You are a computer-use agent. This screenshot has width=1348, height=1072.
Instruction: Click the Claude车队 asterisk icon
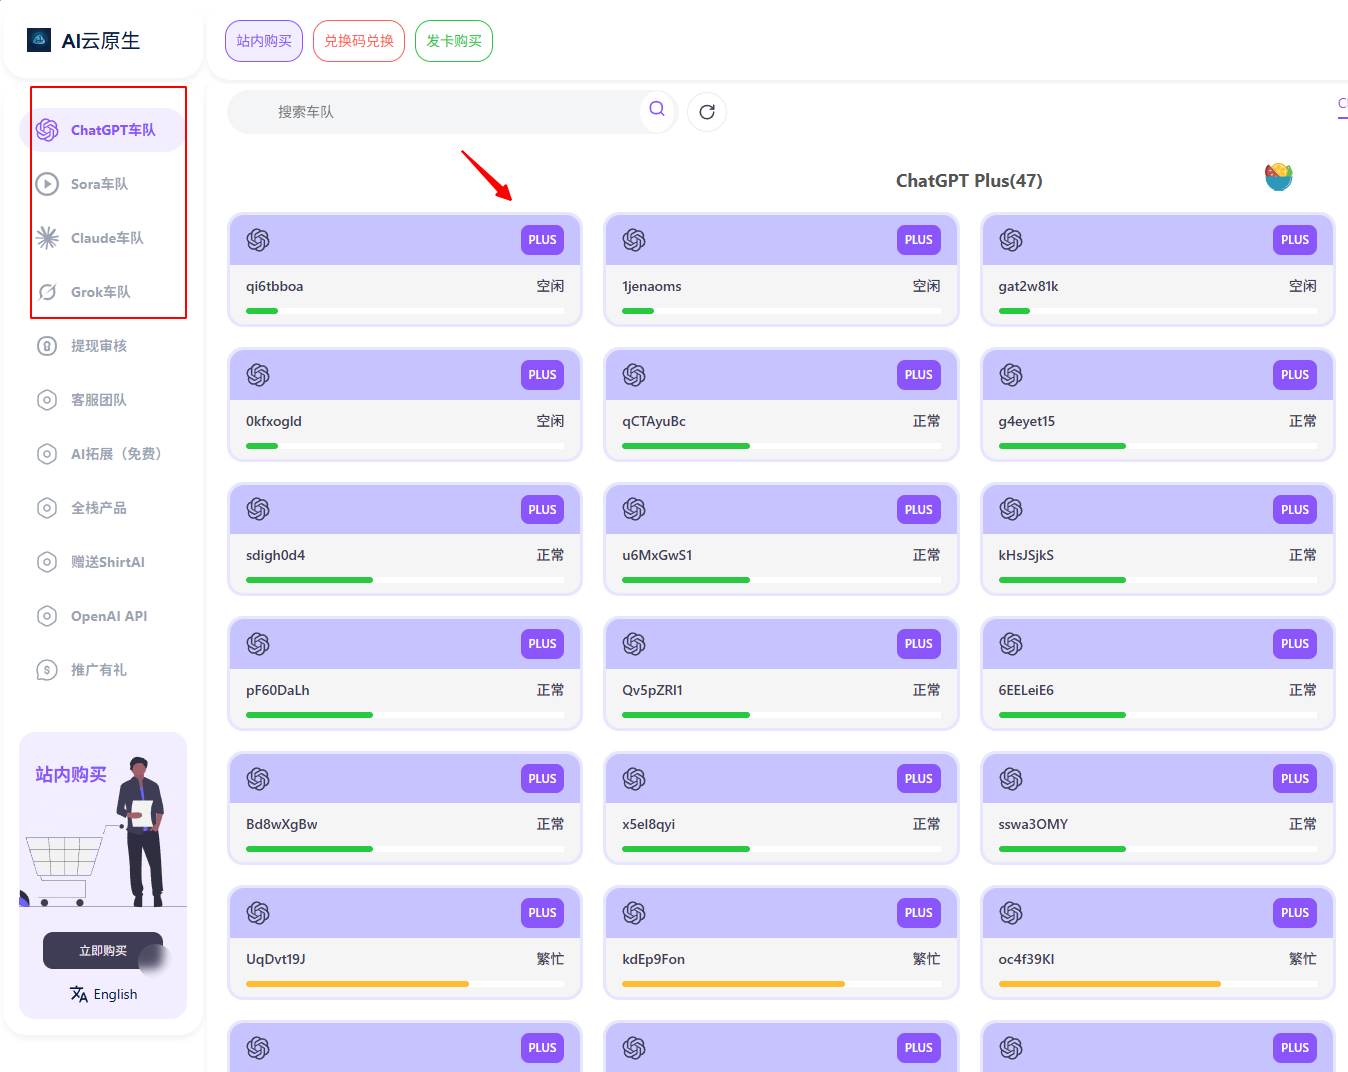[47, 238]
